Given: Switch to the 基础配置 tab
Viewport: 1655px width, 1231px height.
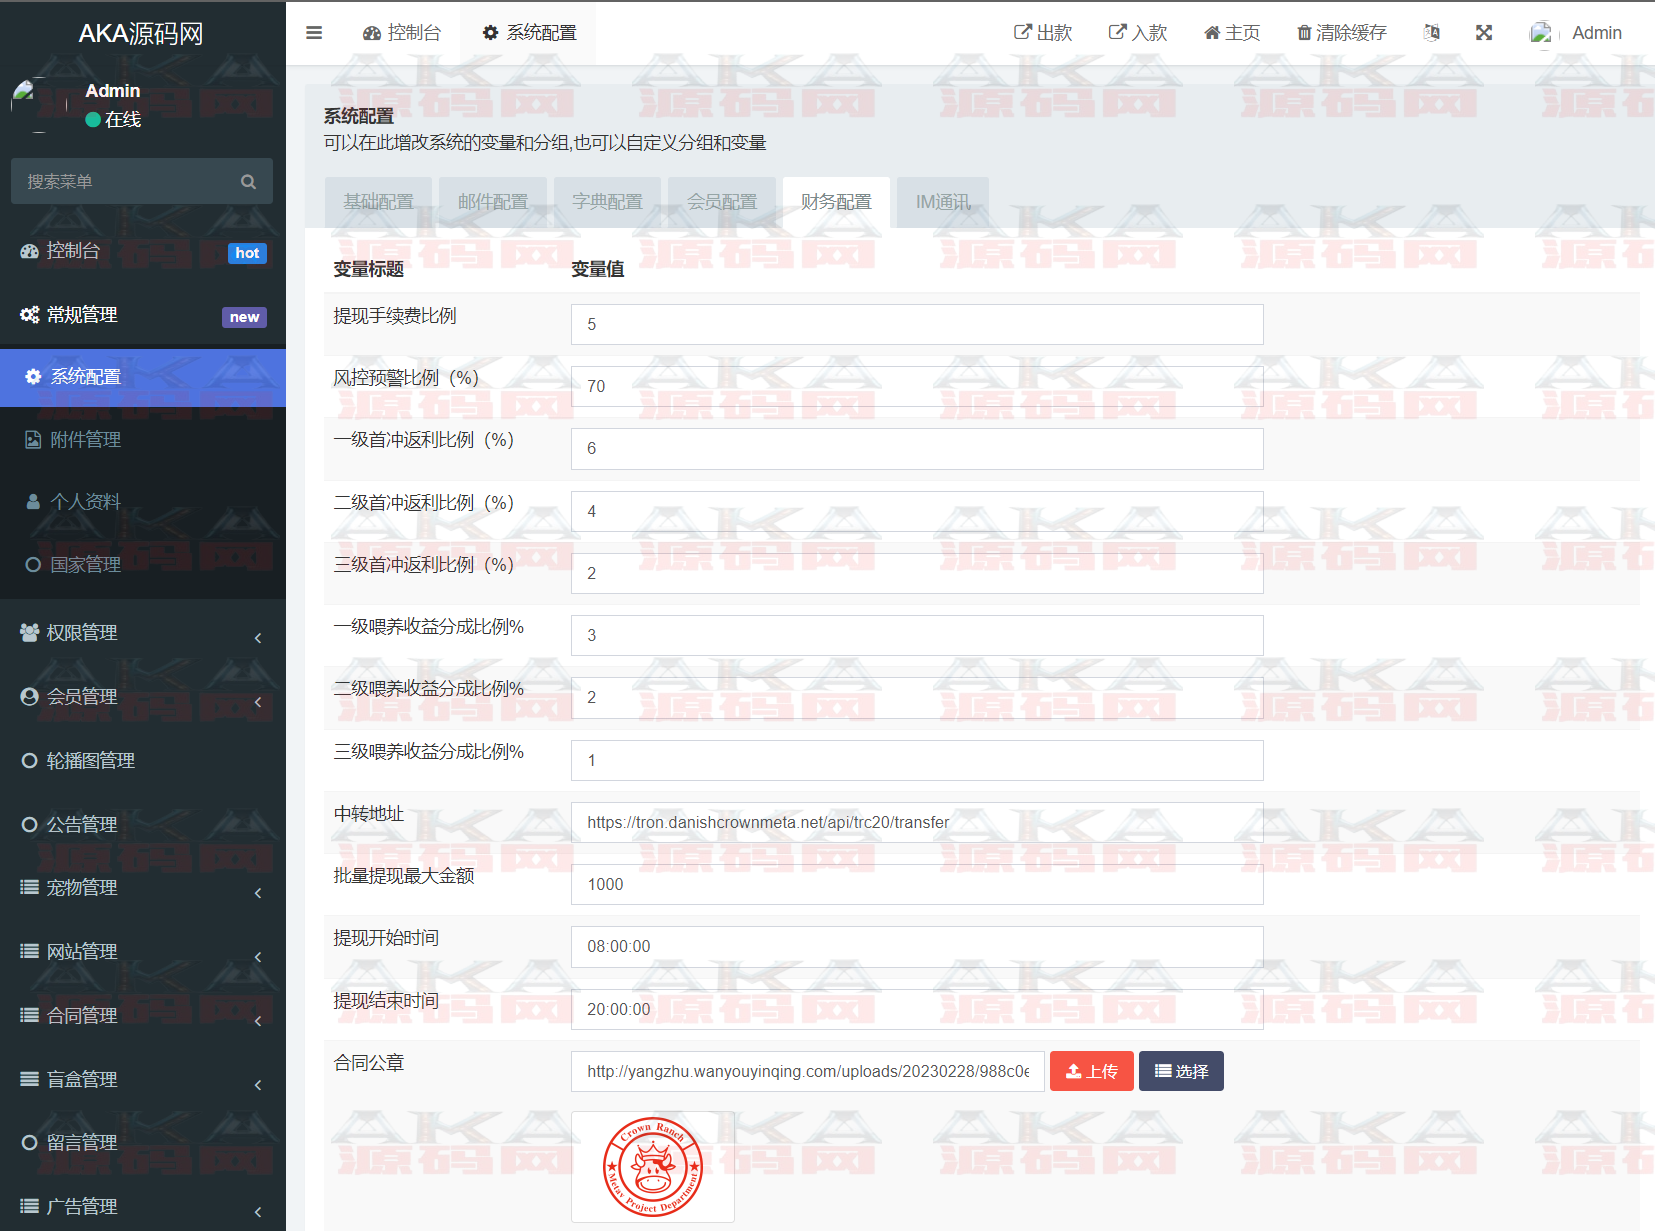Looking at the screenshot, I should click(378, 202).
